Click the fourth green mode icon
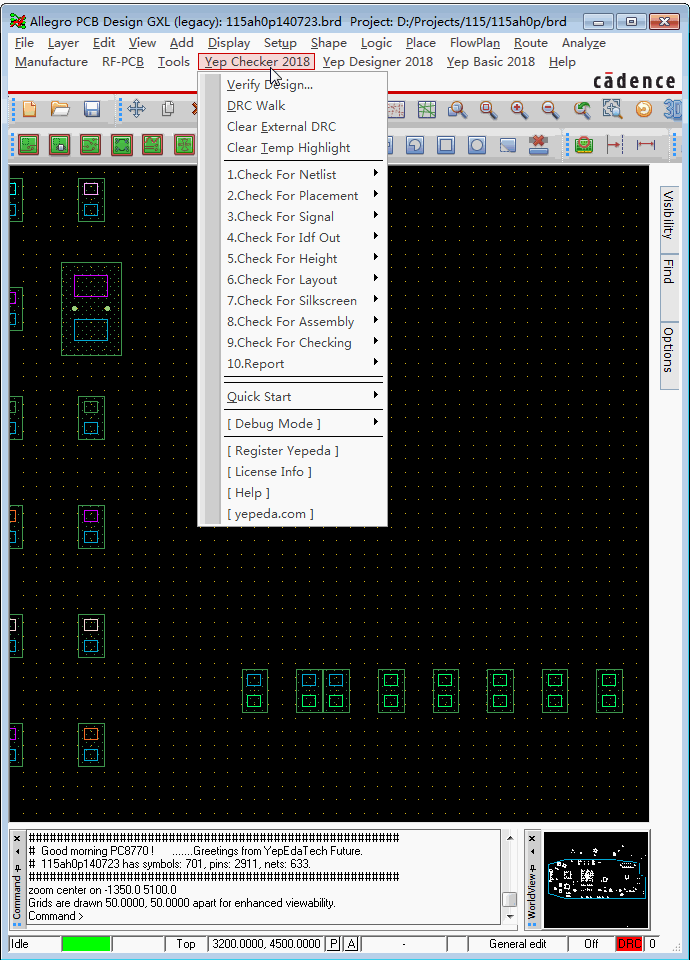Image resolution: width=690 pixels, height=960 pixels. point(122,145)
